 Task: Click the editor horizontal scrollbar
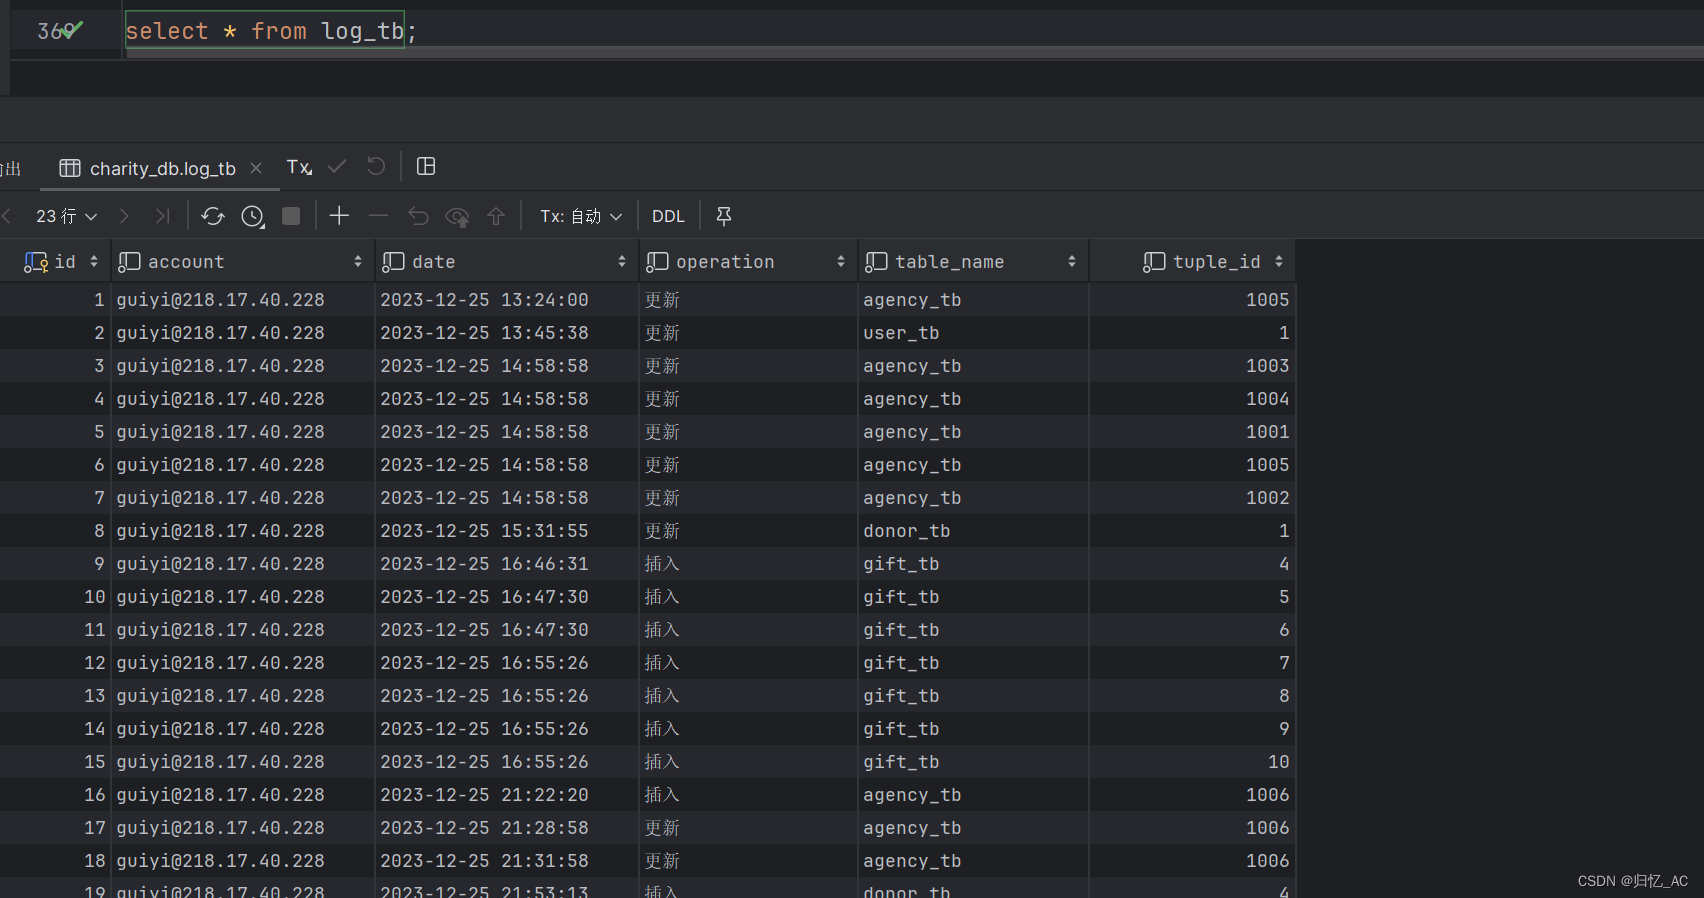pos(914,52)
